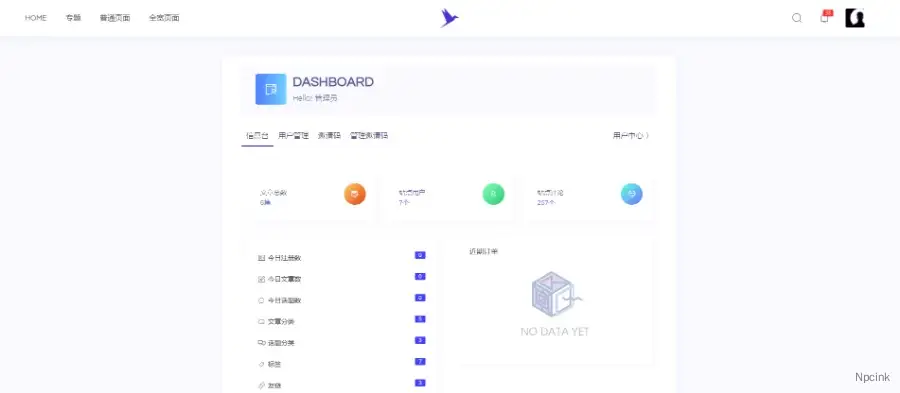Click the 今日注册数 list icon
The image size is (900, 393).
pyautogui.click(x=262, y=258)
